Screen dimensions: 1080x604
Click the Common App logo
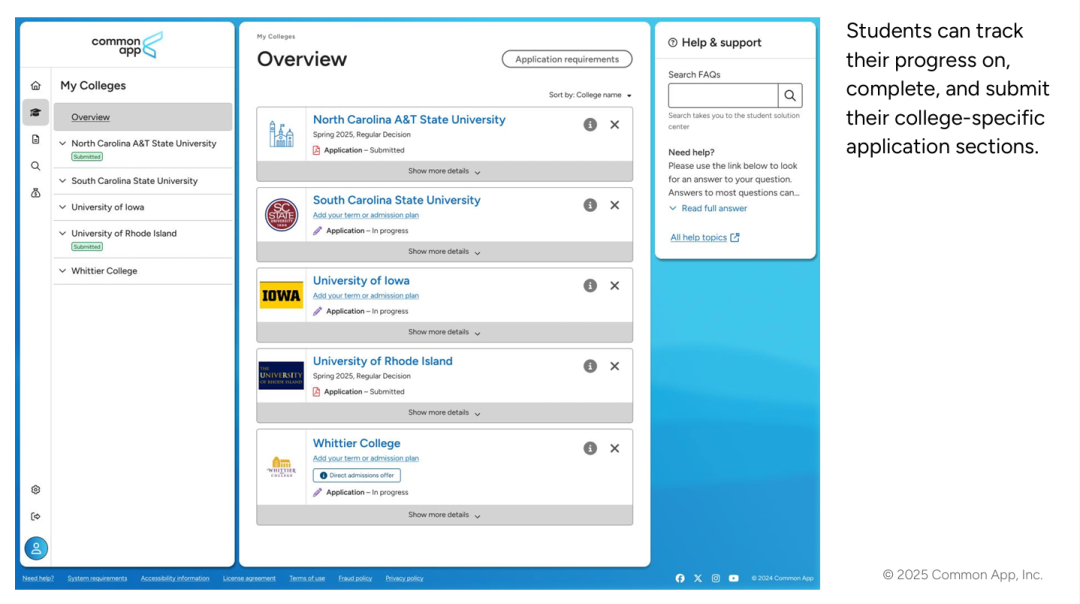(127, 45)
